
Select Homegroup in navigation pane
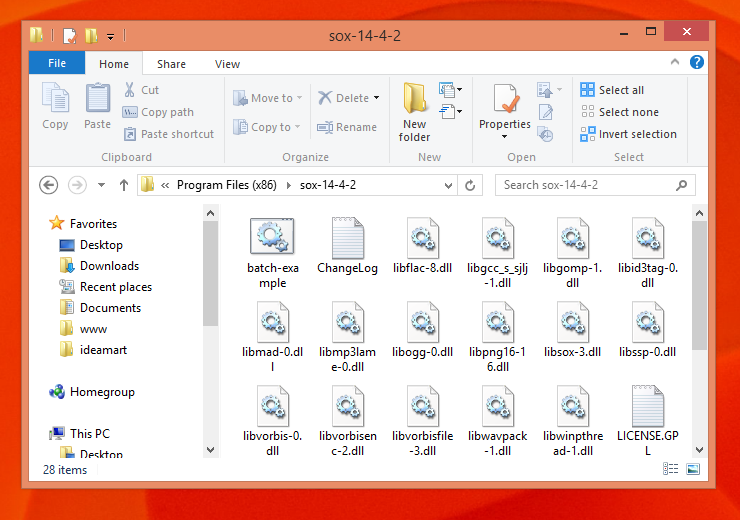[x=92, y=392]
